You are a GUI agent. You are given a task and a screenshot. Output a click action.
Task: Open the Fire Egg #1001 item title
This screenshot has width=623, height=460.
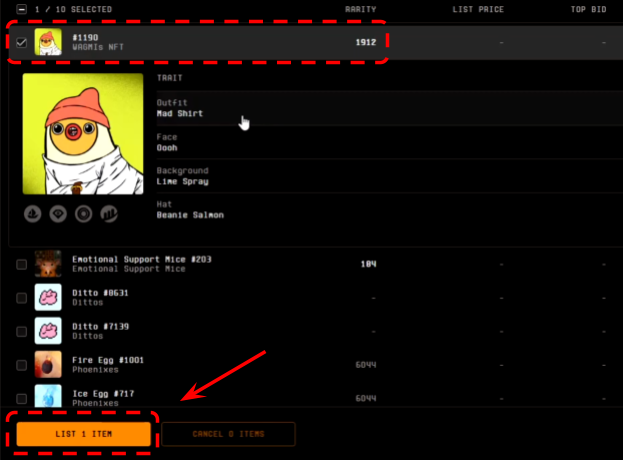[108, 360]
